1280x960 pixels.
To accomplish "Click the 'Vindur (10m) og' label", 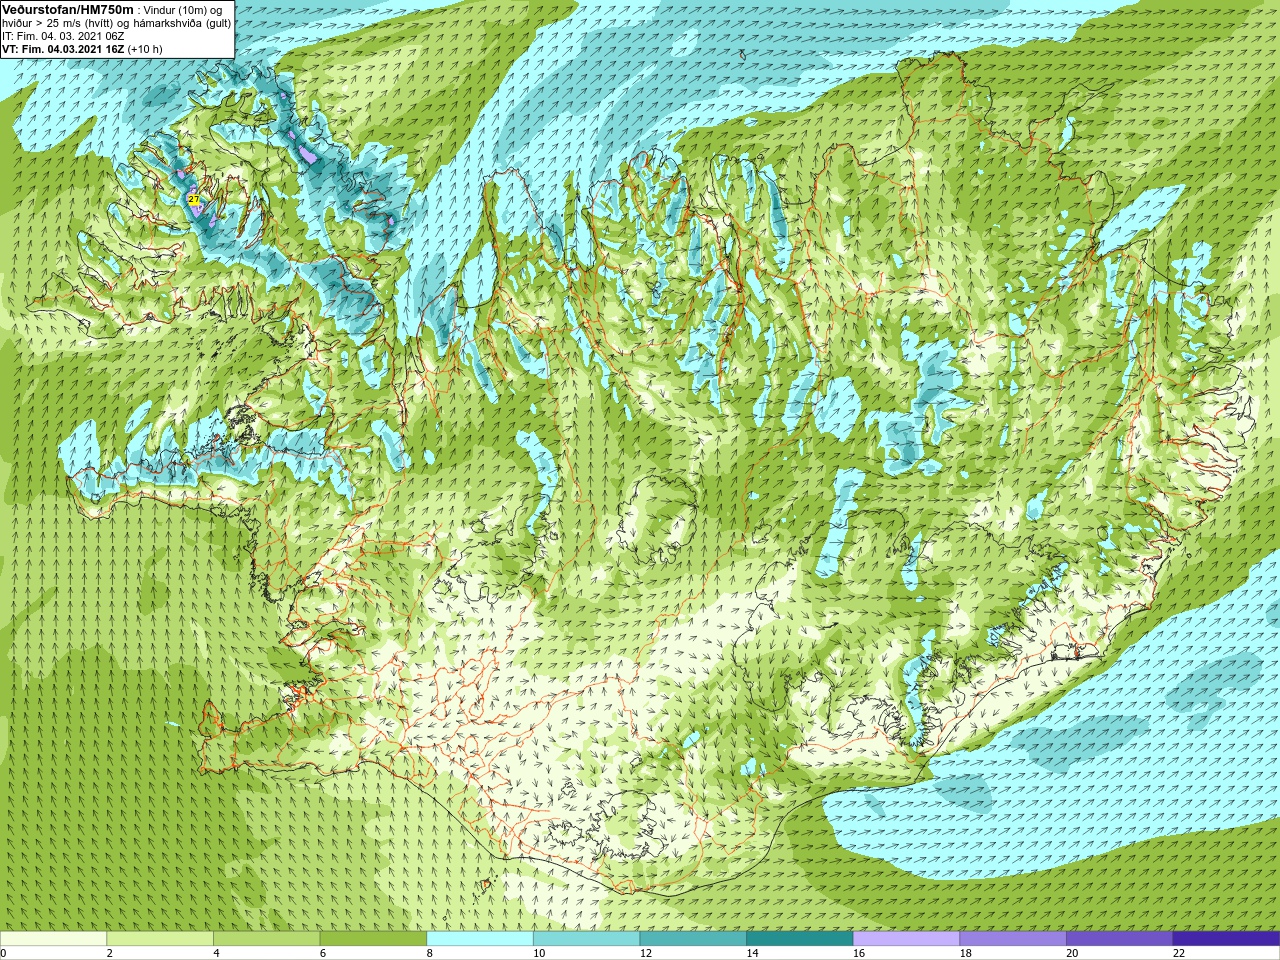I will tap(183, 10).
